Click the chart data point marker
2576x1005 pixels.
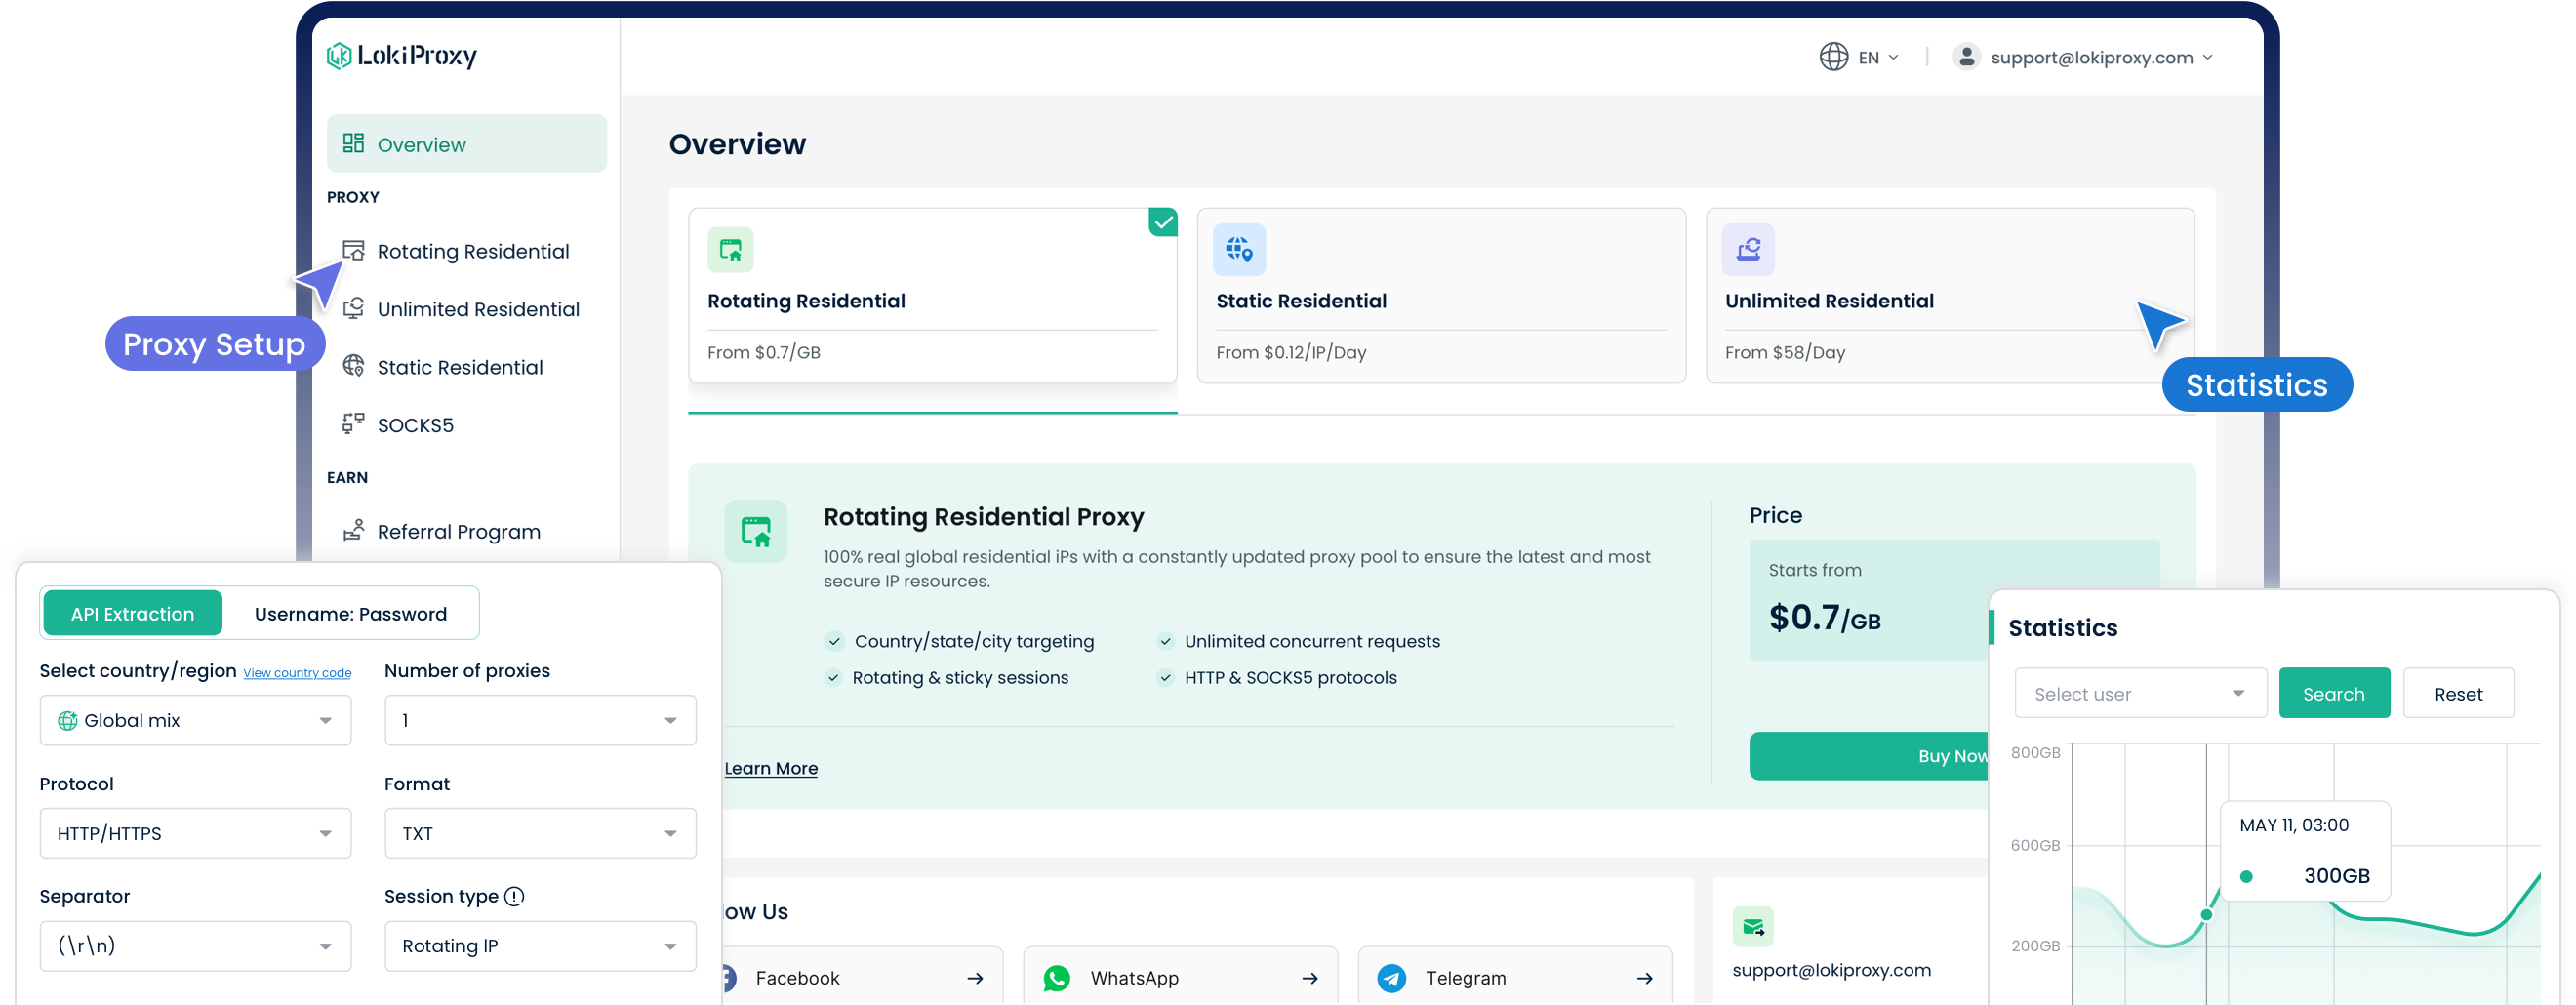click(2206, 914)
